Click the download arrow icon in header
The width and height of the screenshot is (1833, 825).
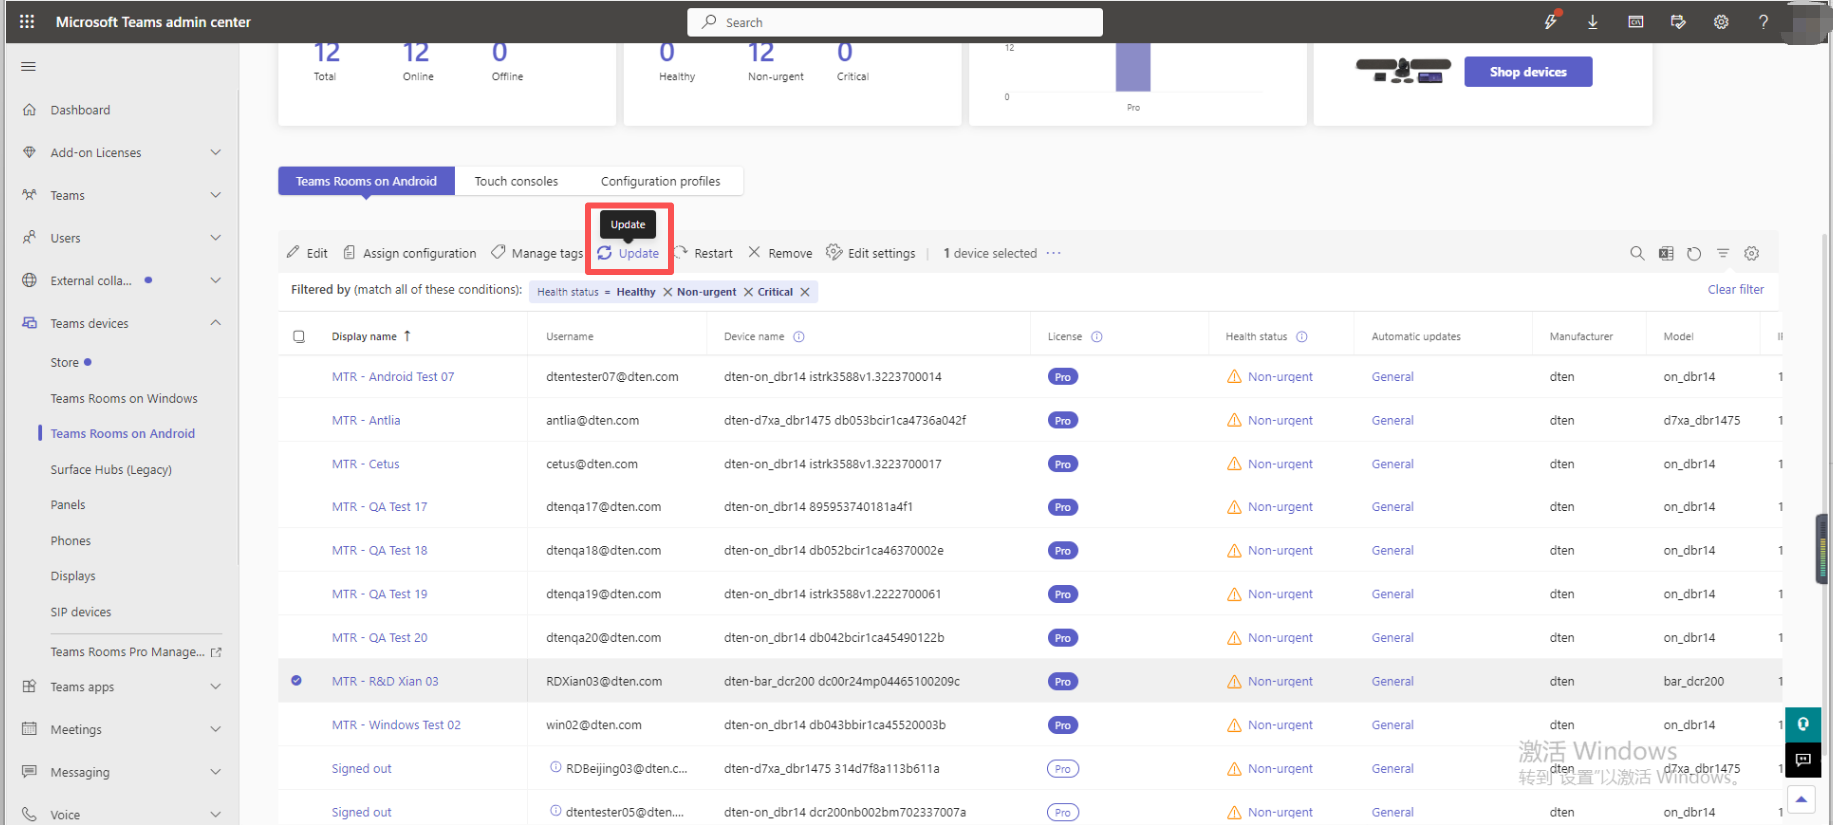pos(1593,22)
